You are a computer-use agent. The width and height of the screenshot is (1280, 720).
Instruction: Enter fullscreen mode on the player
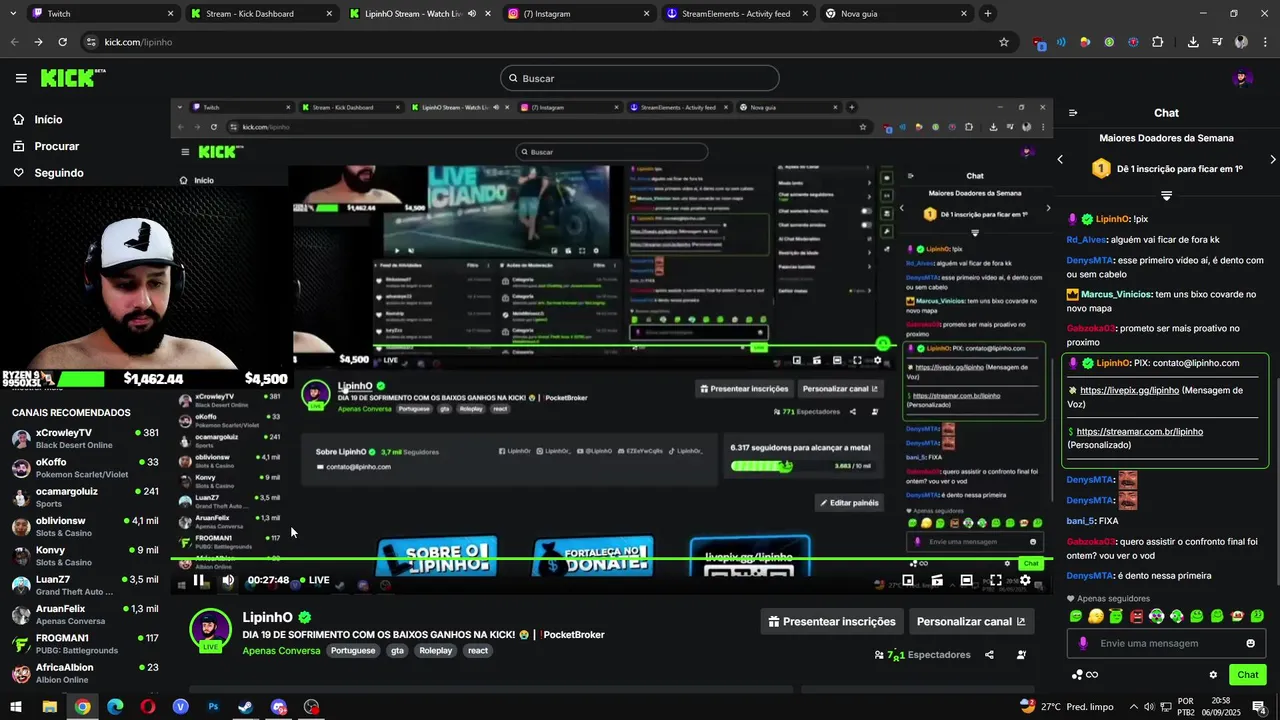tap(996, 580)
